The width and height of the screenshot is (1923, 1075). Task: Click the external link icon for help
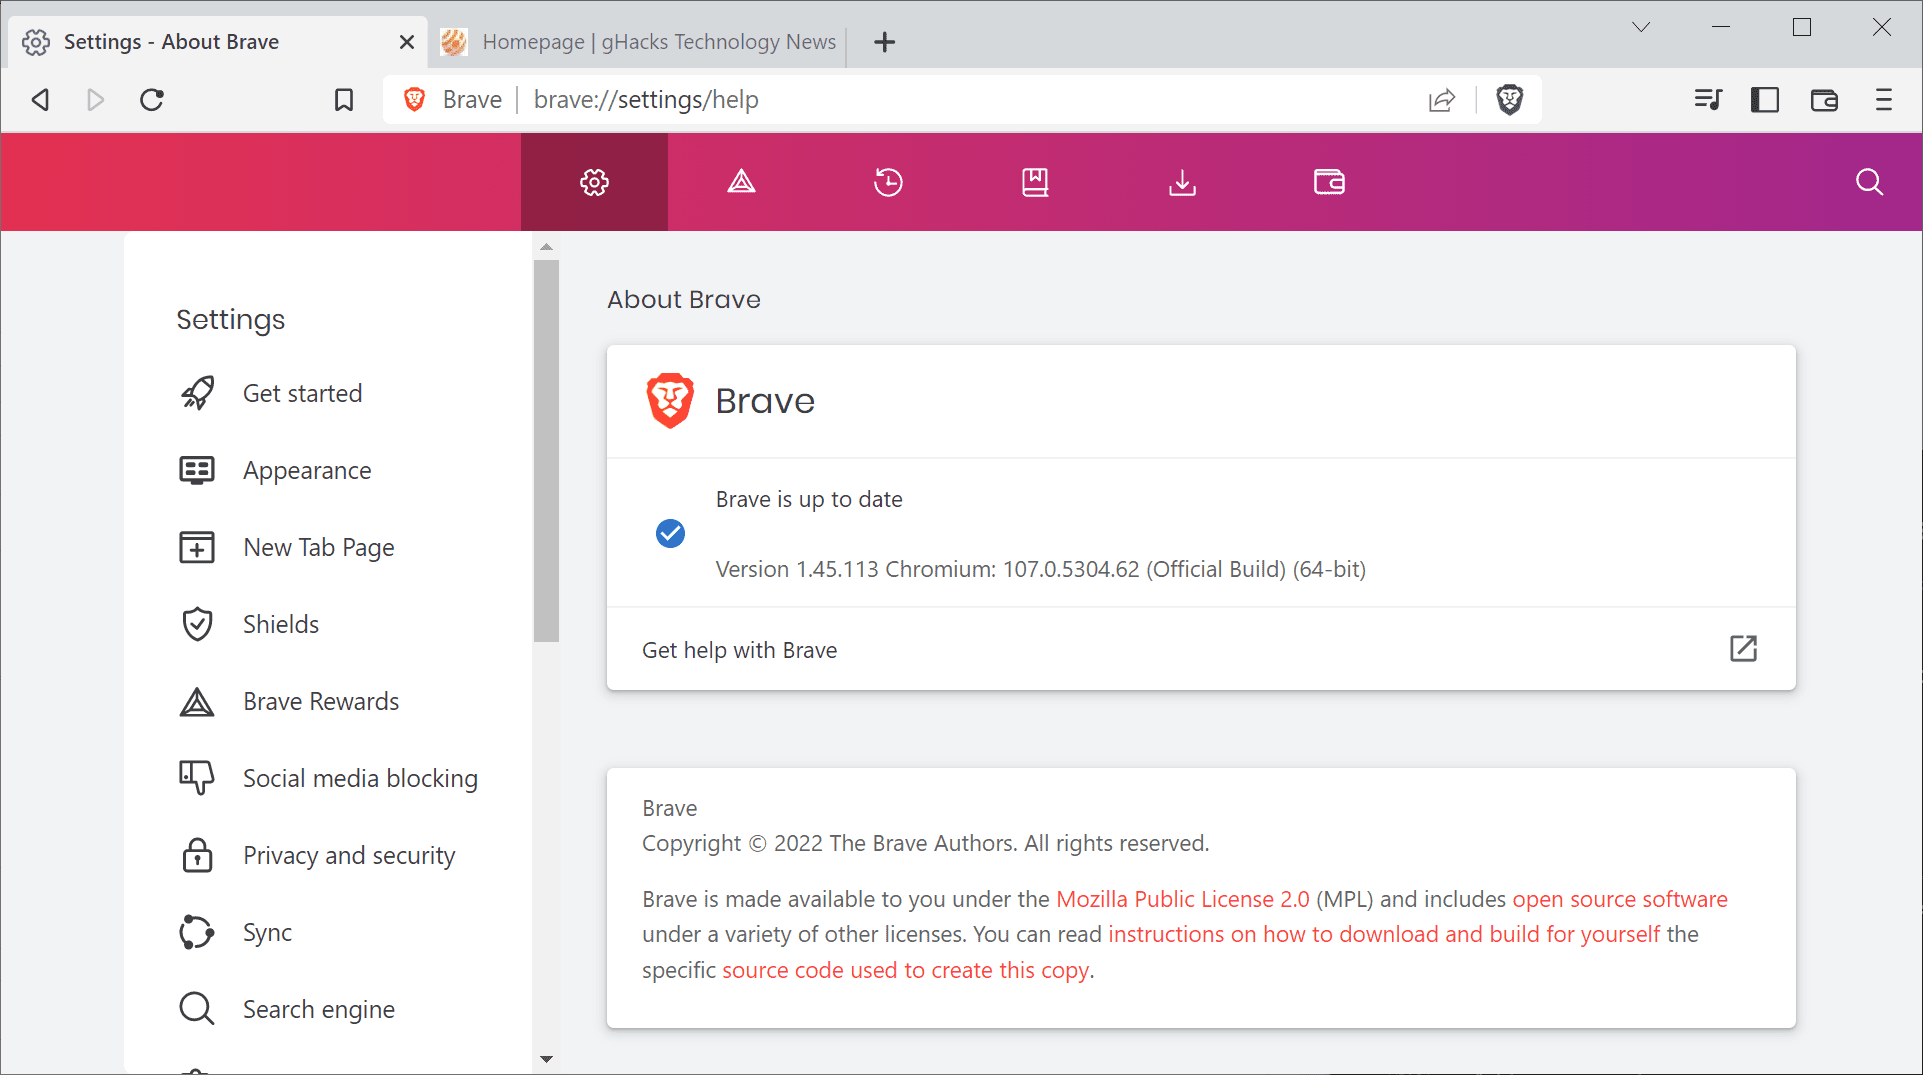click(x=1743, y=649)
